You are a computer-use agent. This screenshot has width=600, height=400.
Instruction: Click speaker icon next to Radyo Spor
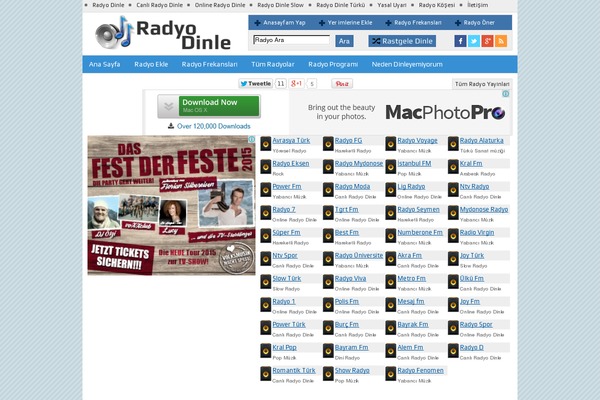453,328
